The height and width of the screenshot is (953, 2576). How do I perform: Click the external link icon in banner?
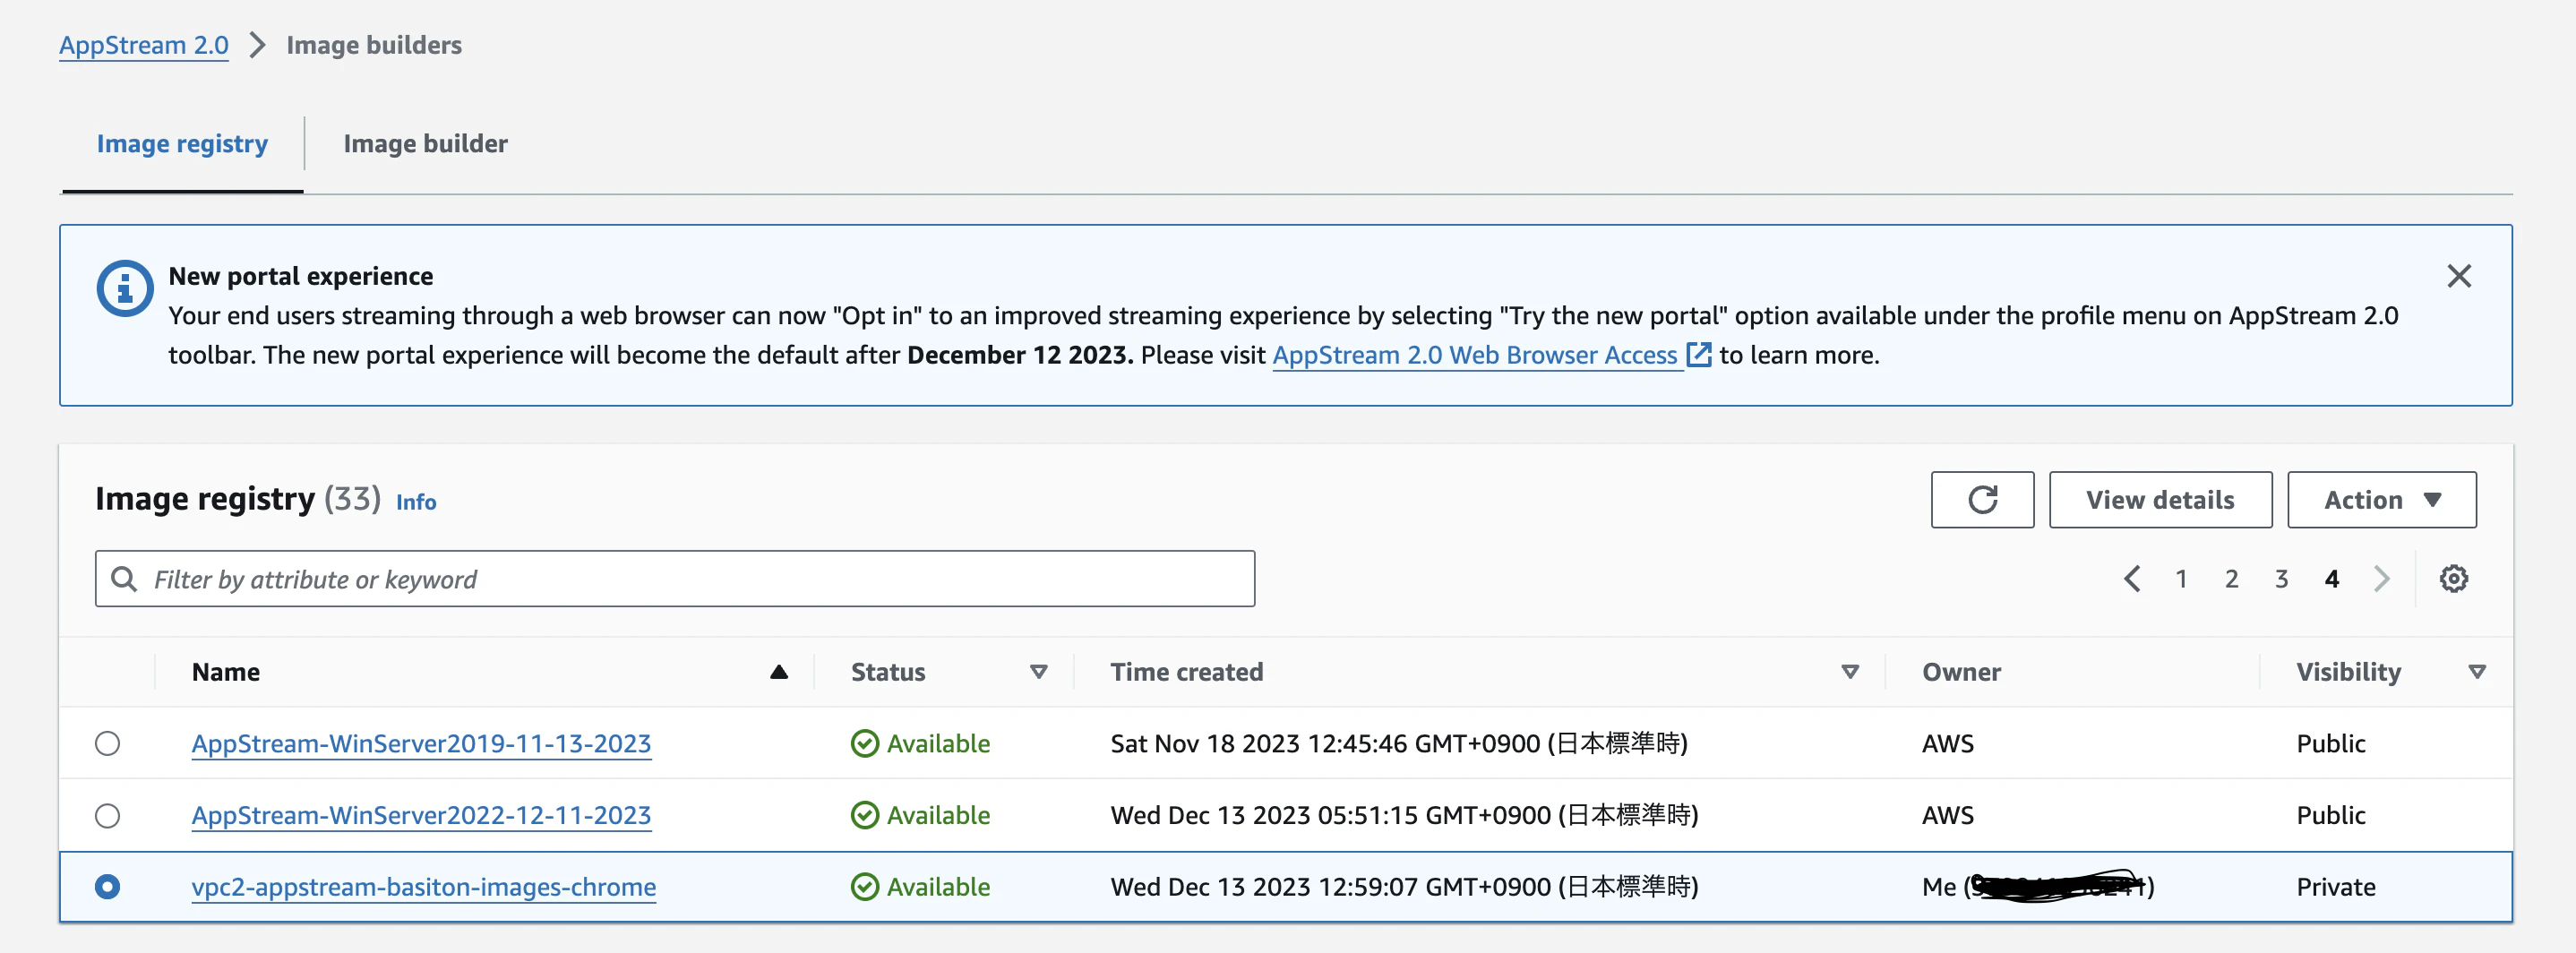click(x=1698, y=354)
